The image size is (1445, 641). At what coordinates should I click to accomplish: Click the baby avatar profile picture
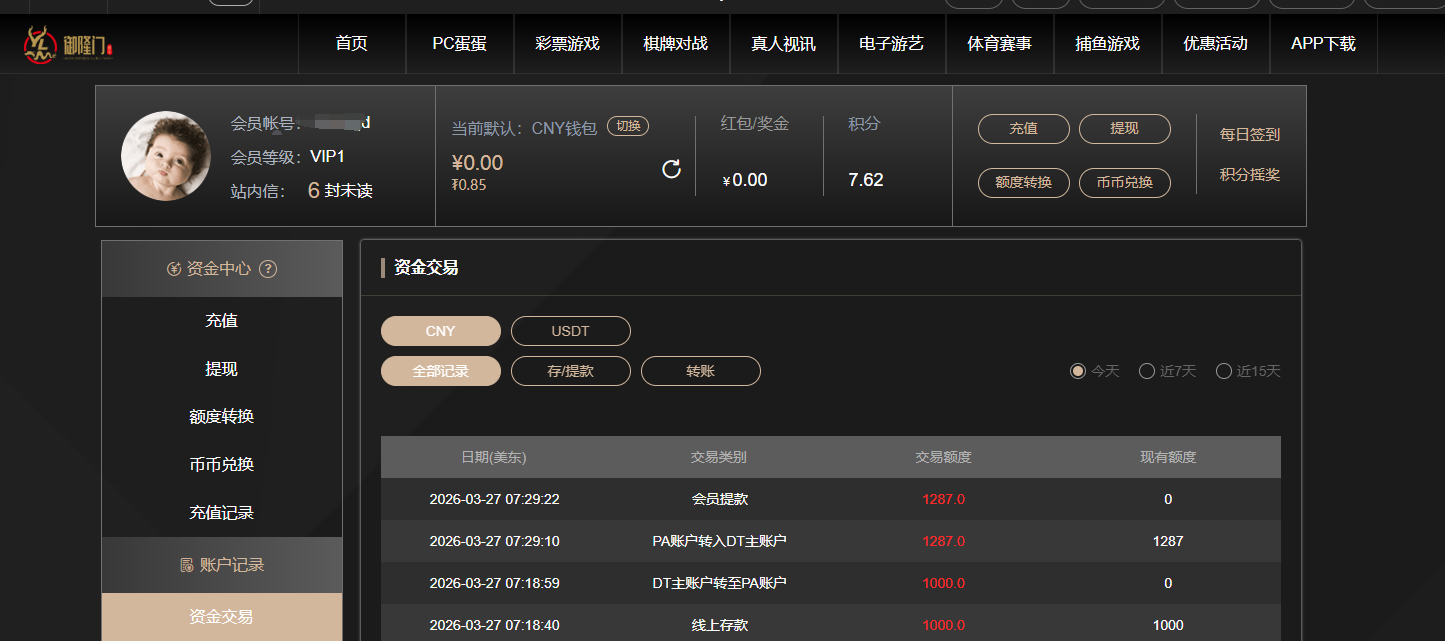pos(166,156)
